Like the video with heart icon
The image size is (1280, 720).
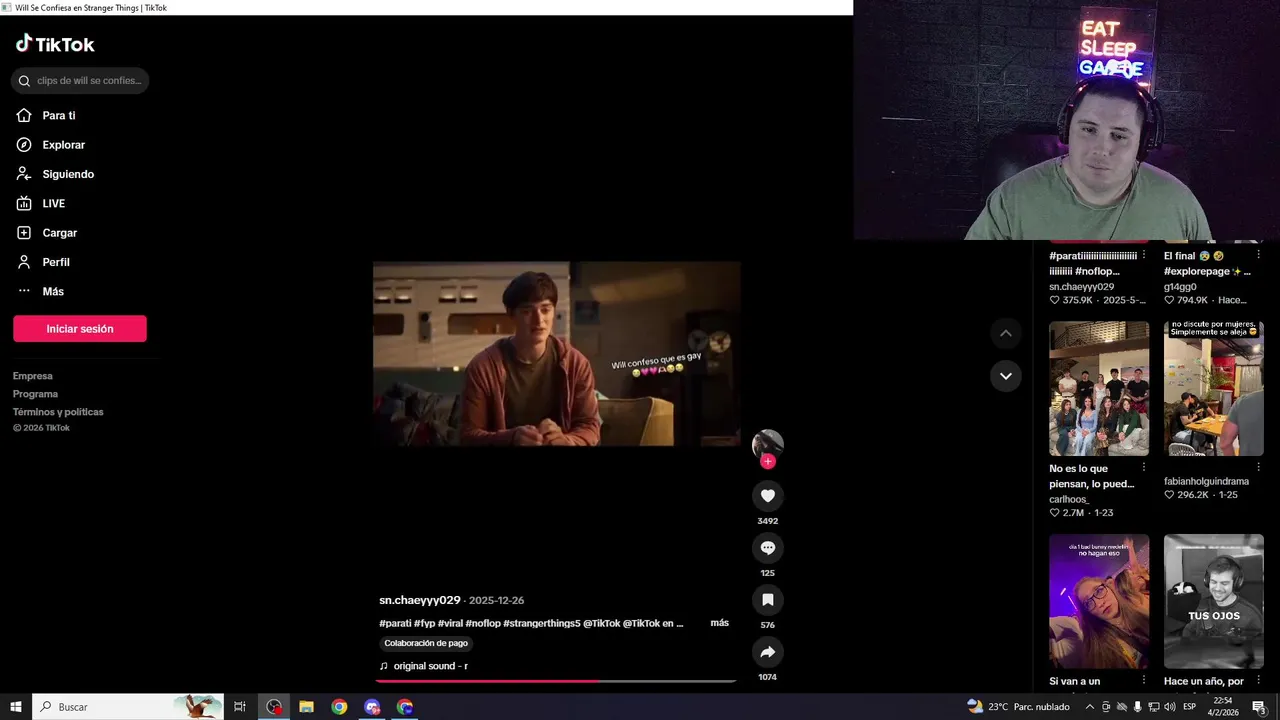point(767,496)
